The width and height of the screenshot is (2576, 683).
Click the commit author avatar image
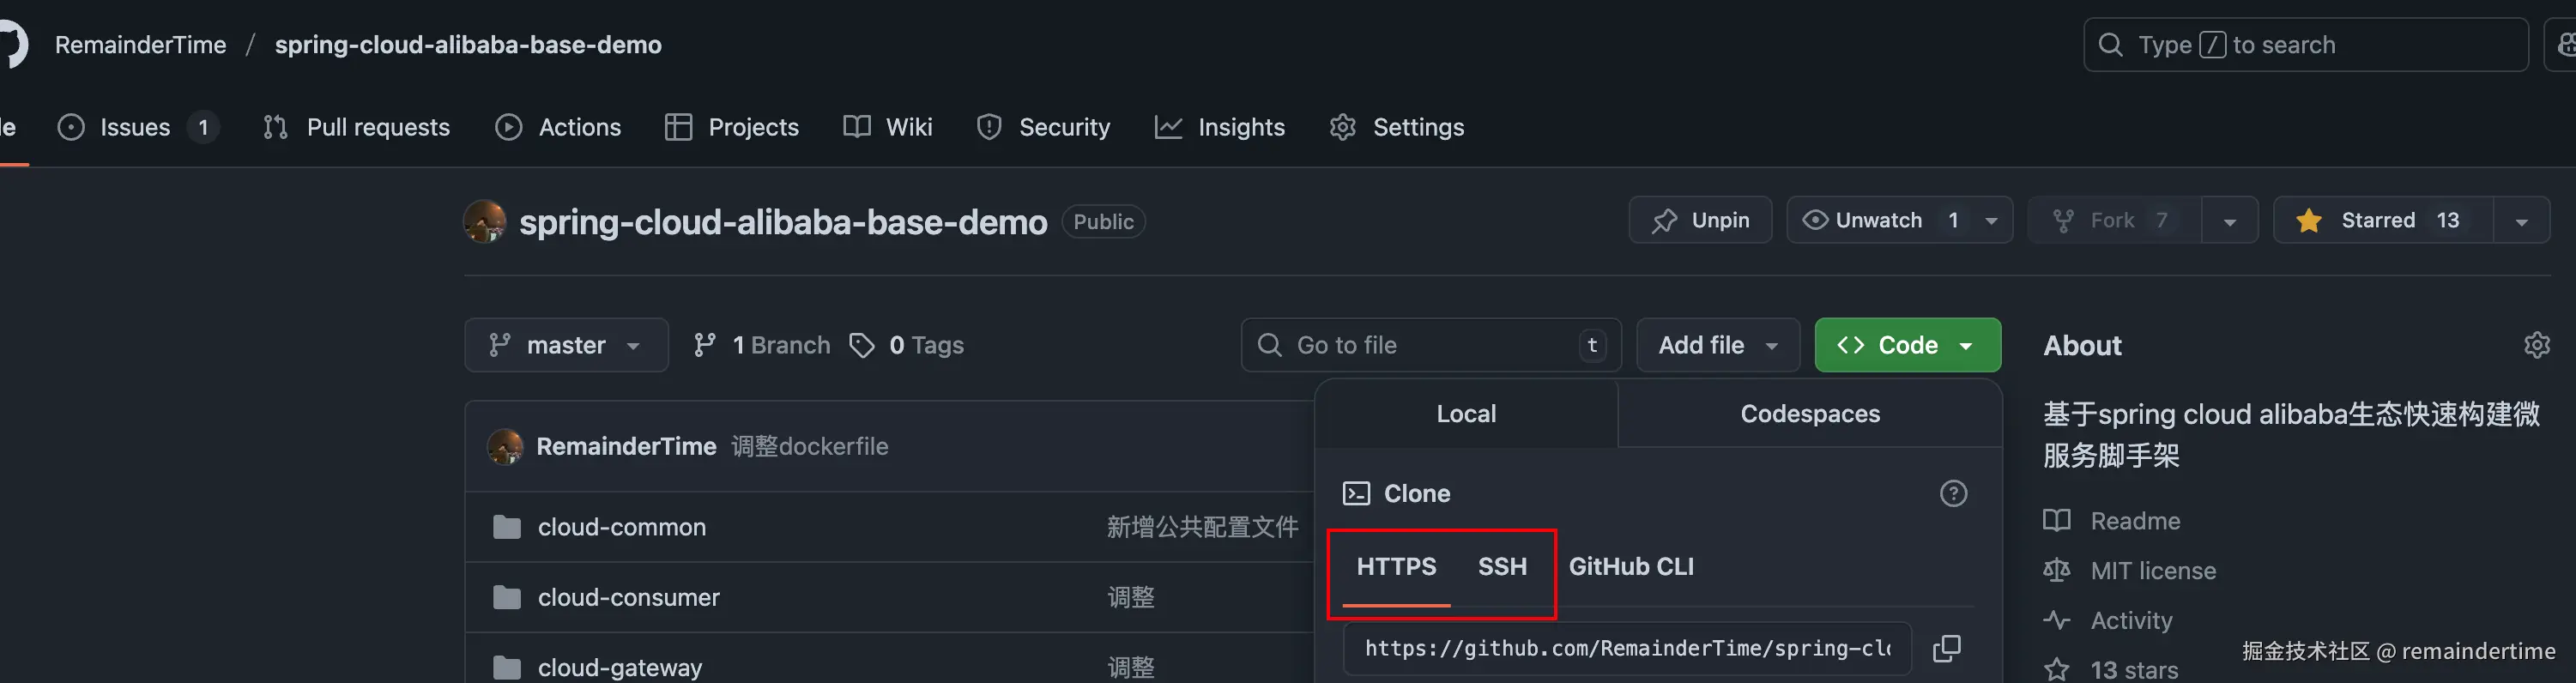click(505, 446)
